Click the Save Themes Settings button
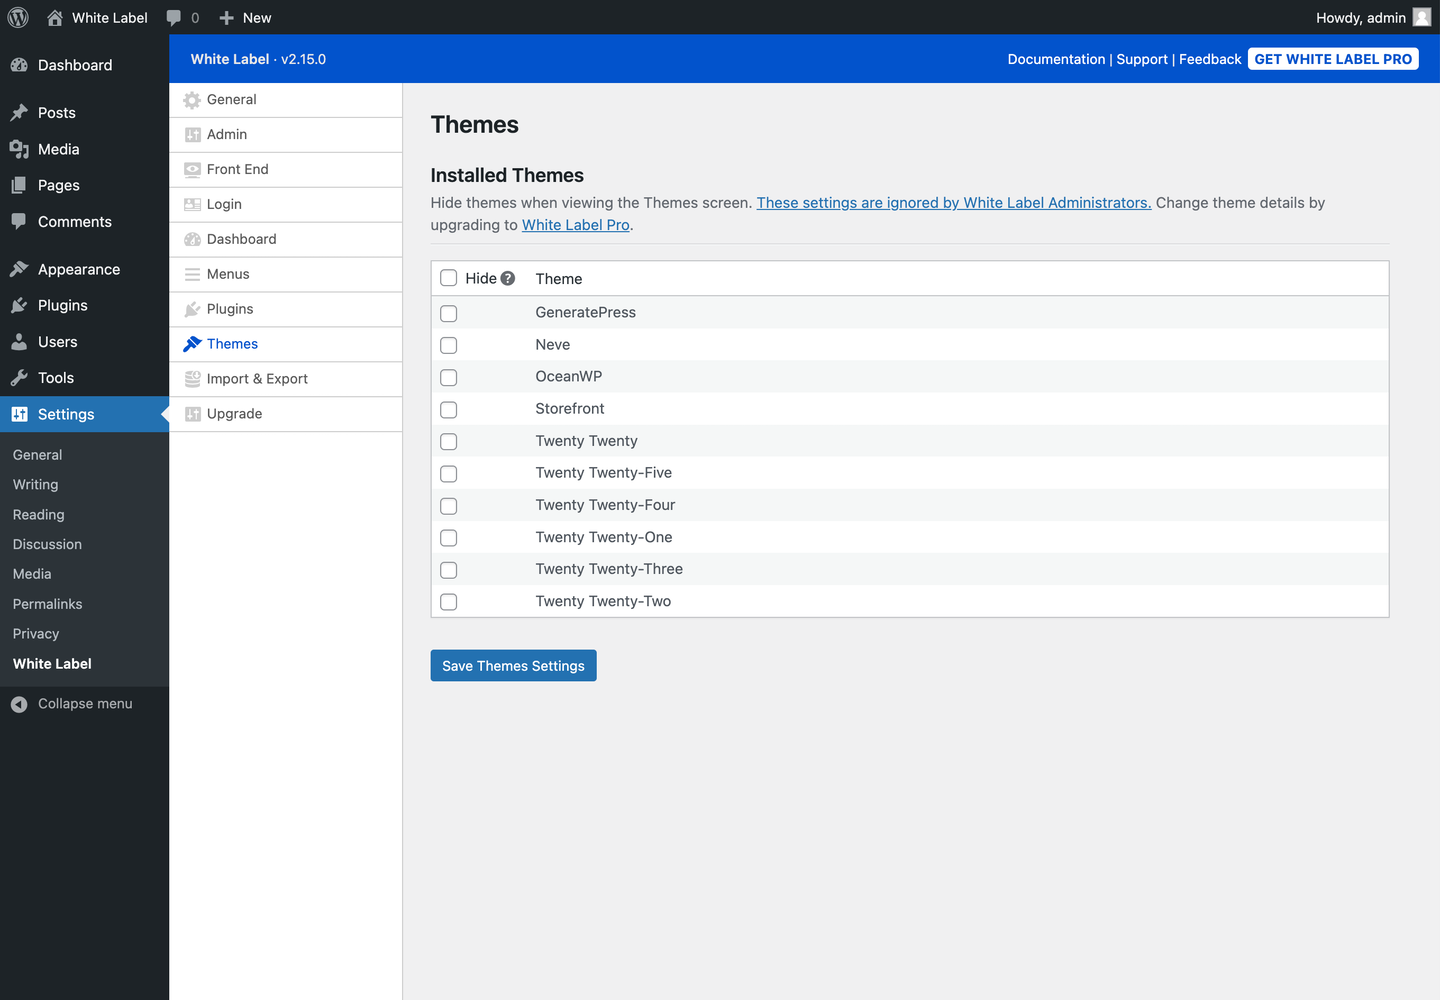This screenshot has width=1440, height=1000. 513,665
